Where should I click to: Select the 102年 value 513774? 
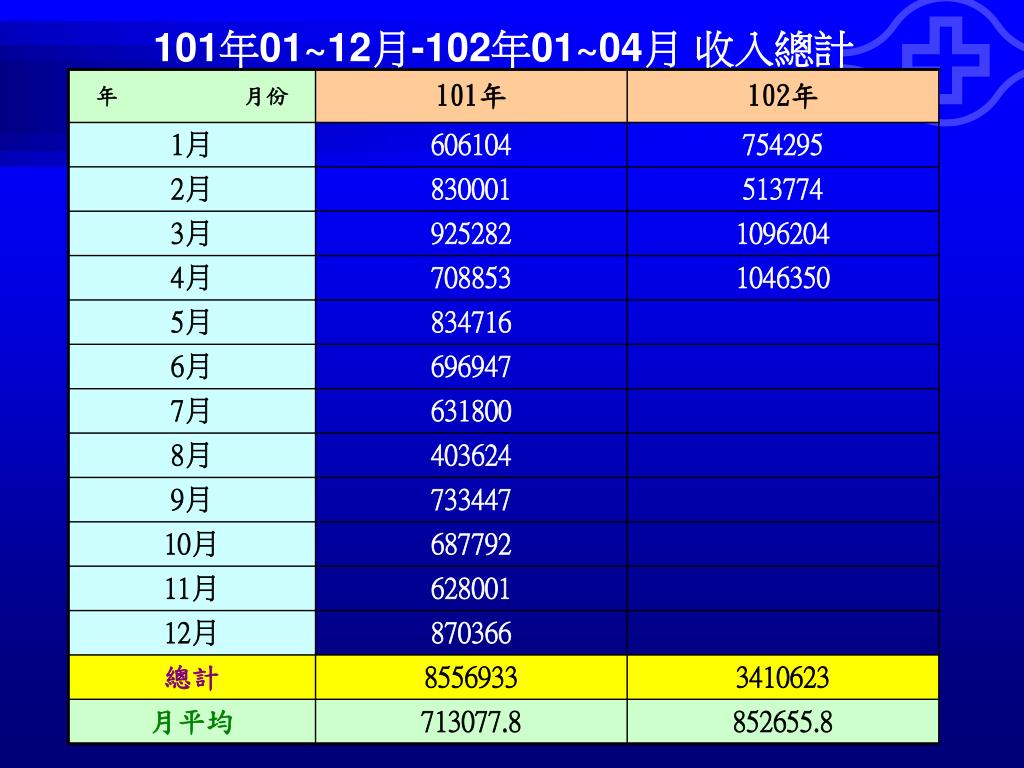782,189
